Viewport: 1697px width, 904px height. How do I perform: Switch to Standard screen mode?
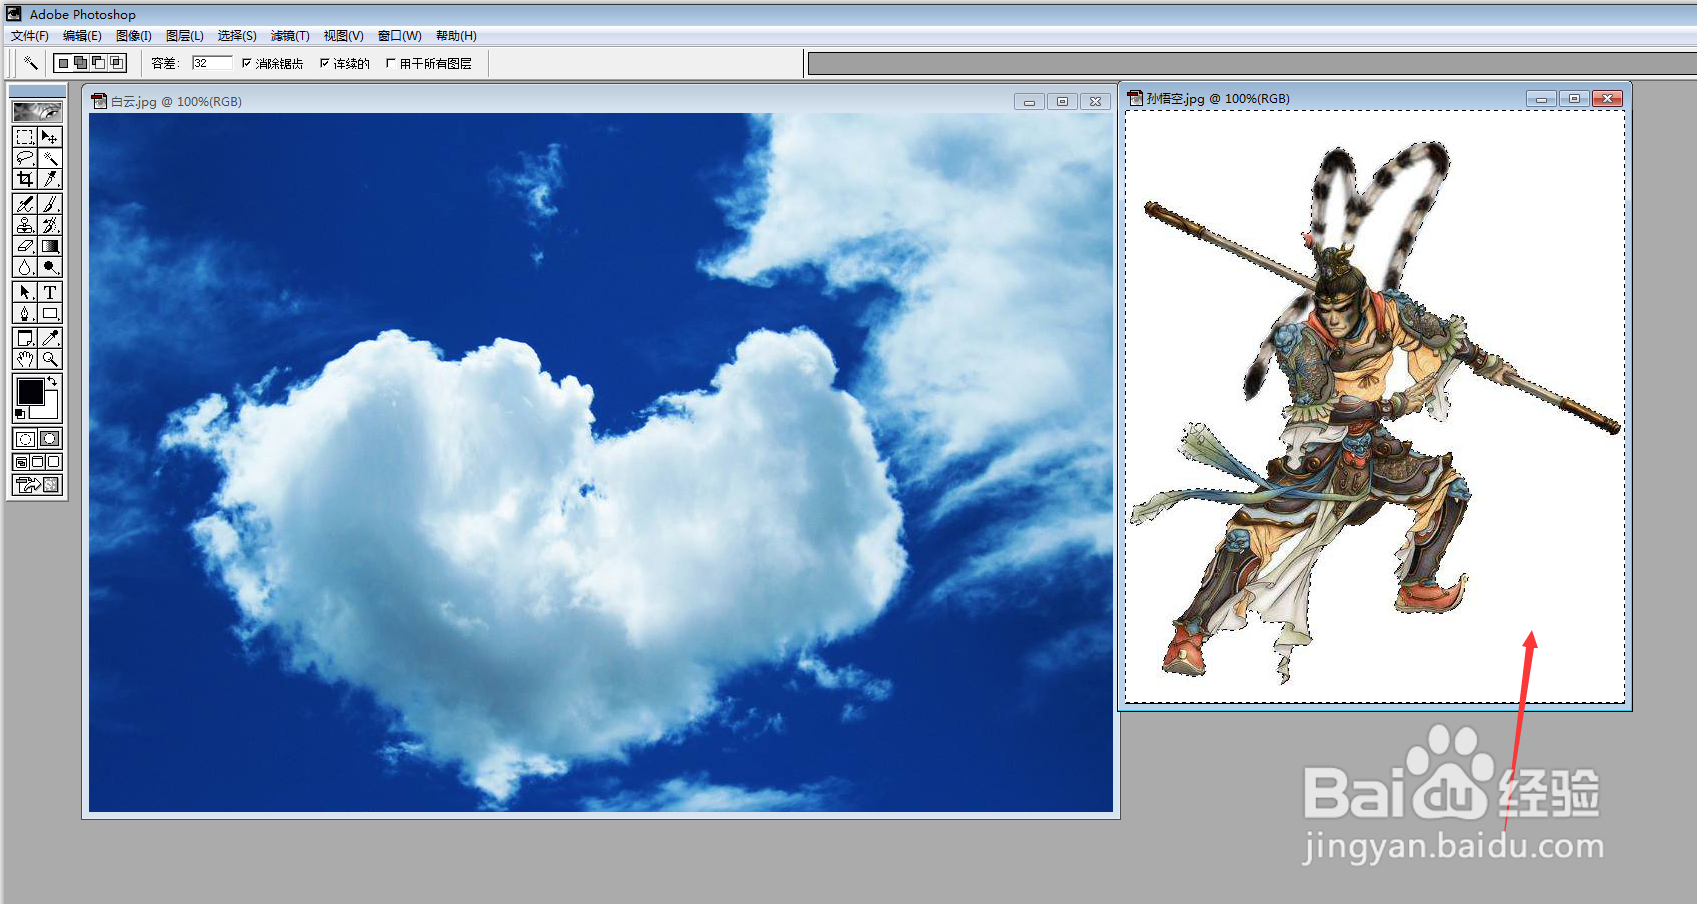pos(21,462)
